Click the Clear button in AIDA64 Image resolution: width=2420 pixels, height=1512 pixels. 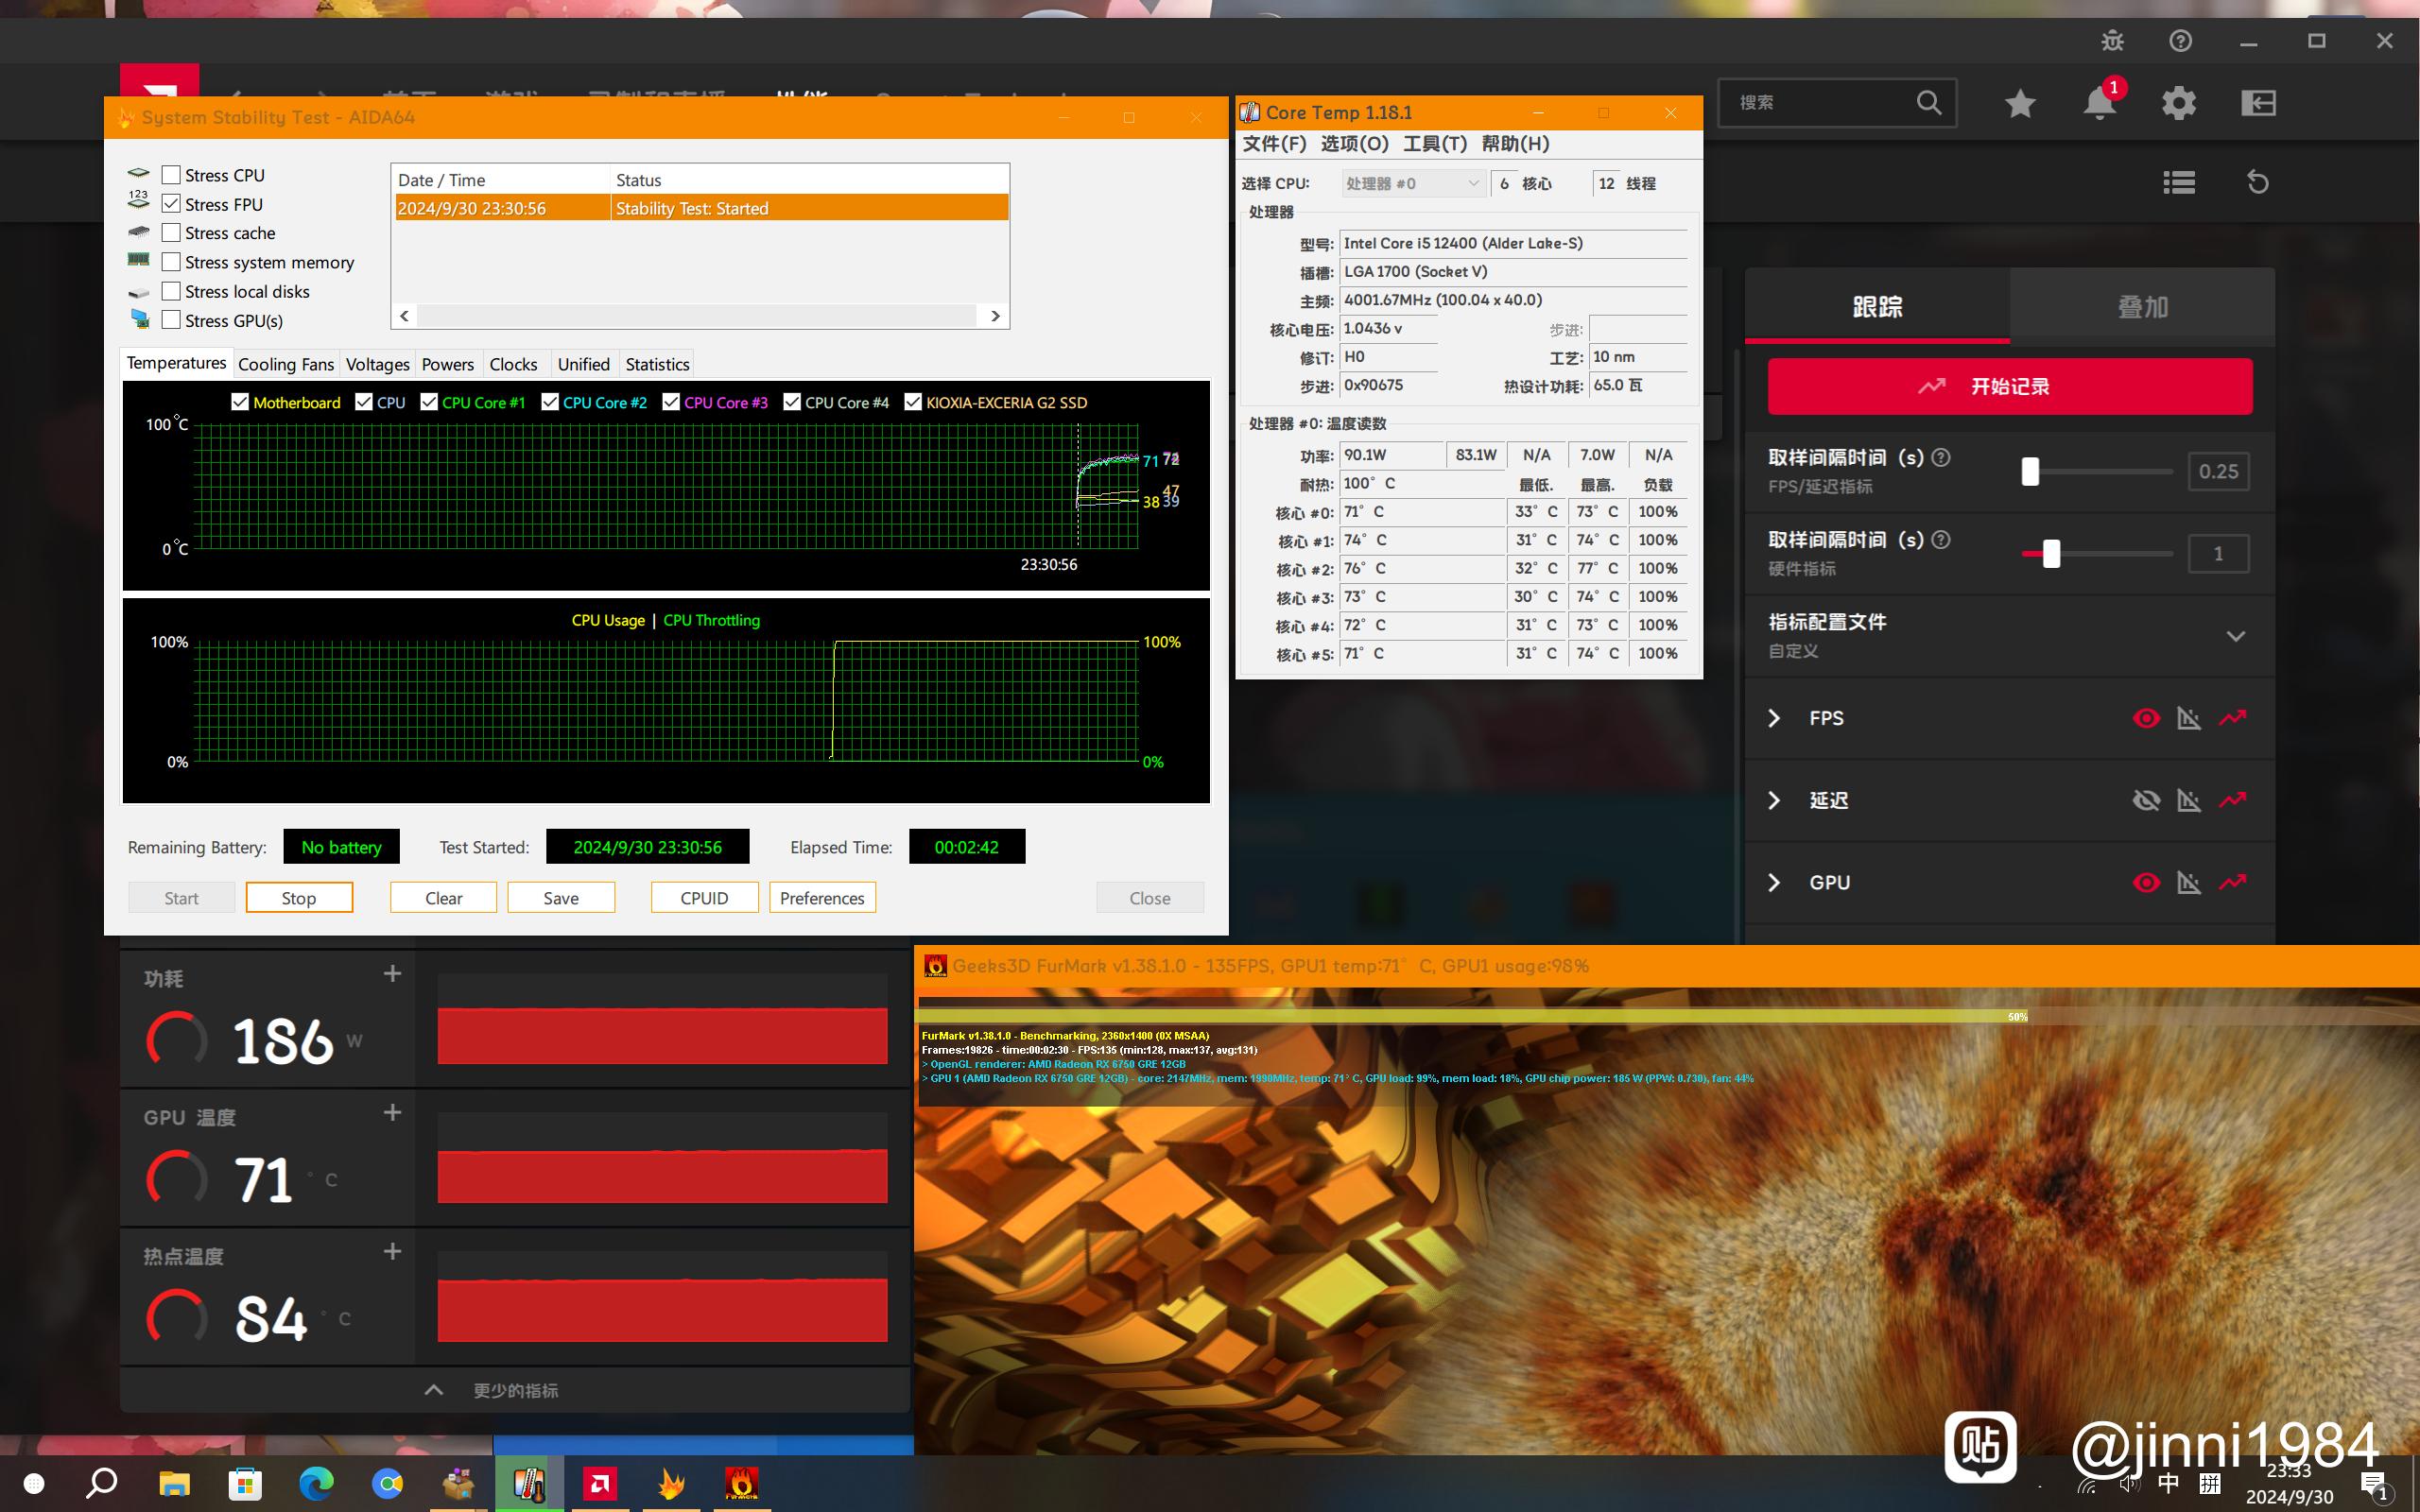[x=443, y=898]
